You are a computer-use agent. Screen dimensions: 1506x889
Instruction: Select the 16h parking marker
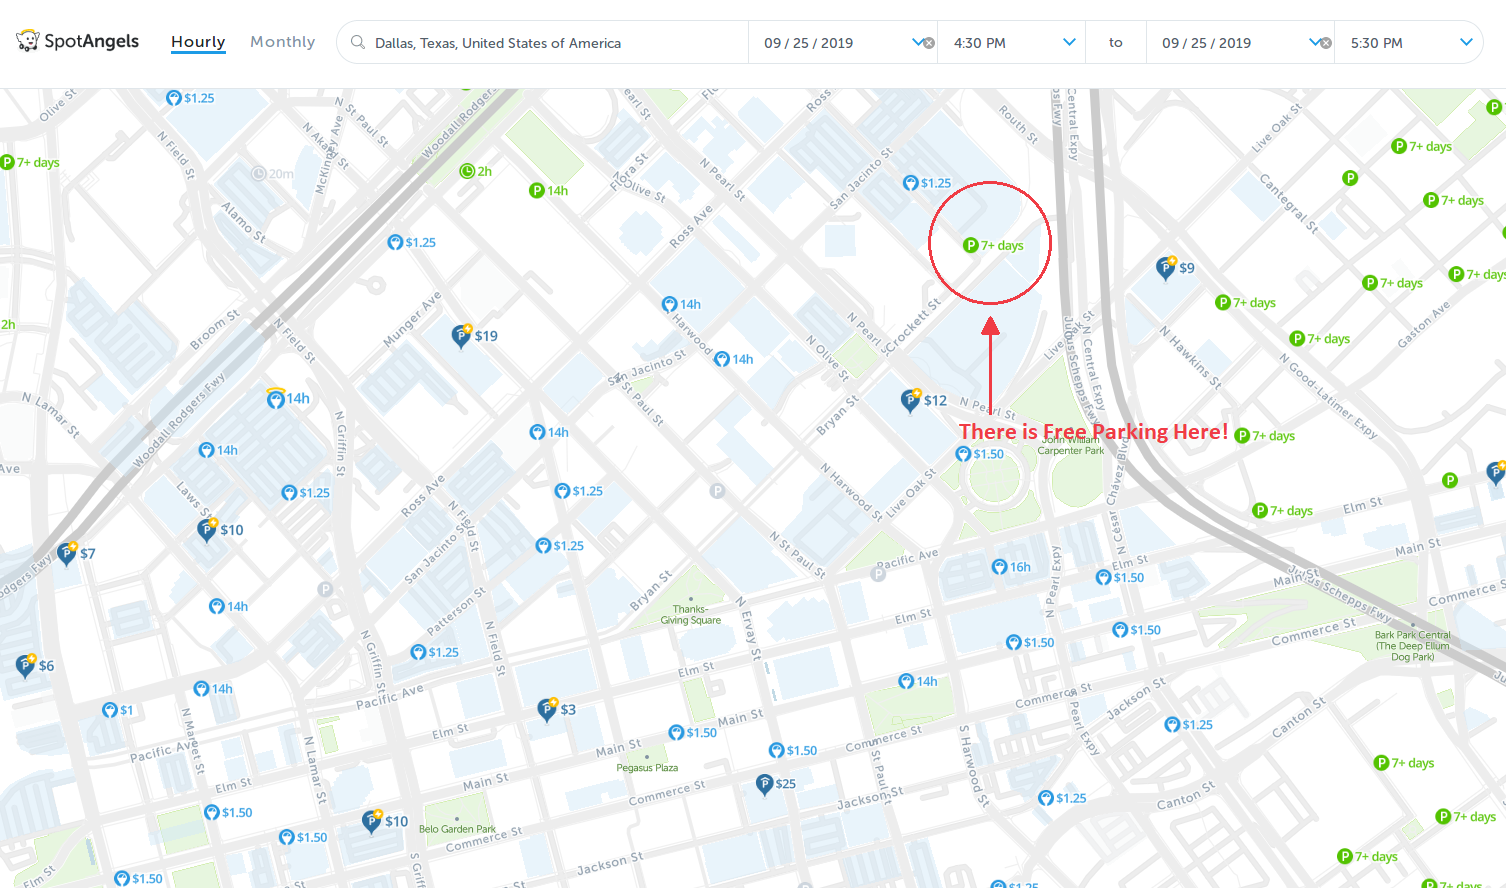[1011, 567]
